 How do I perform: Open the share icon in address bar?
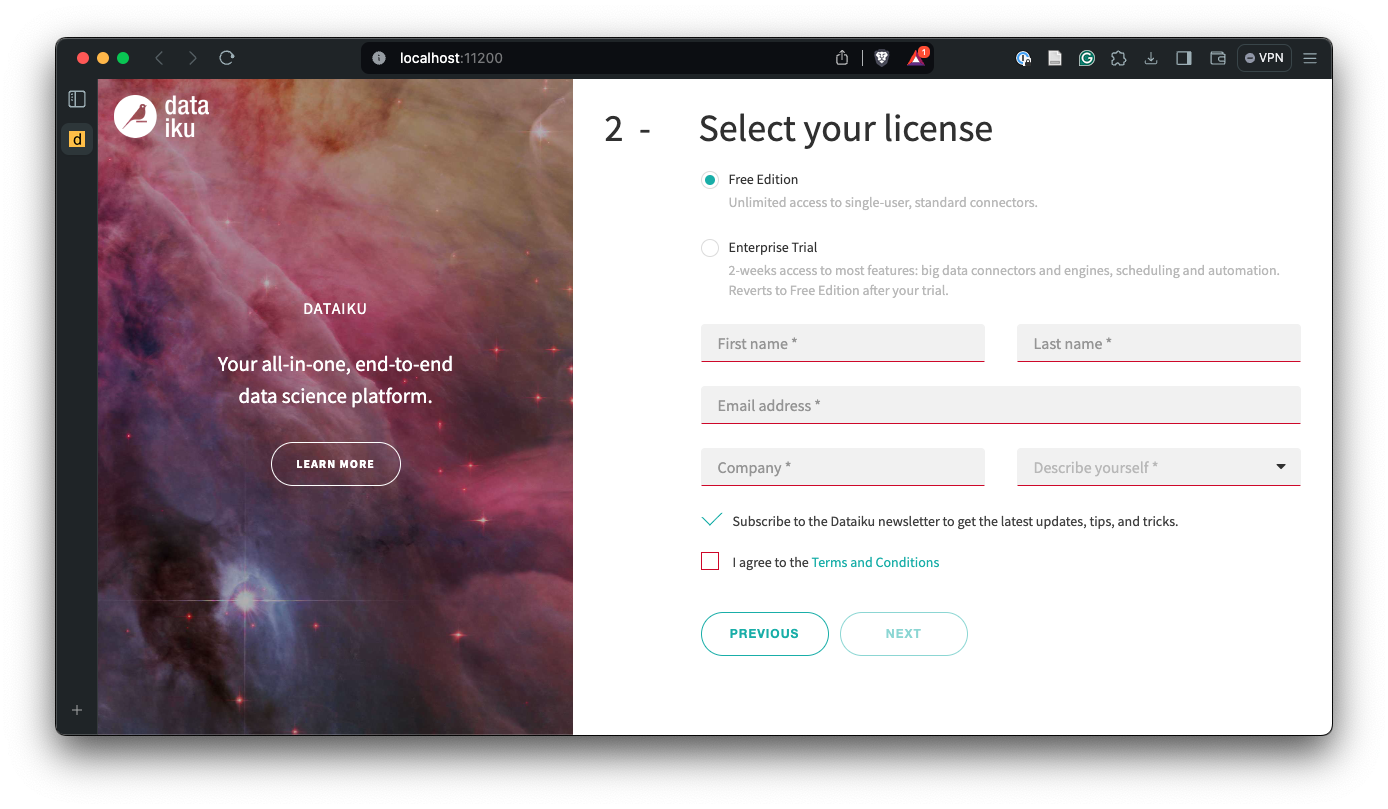[x=842, y=58]
